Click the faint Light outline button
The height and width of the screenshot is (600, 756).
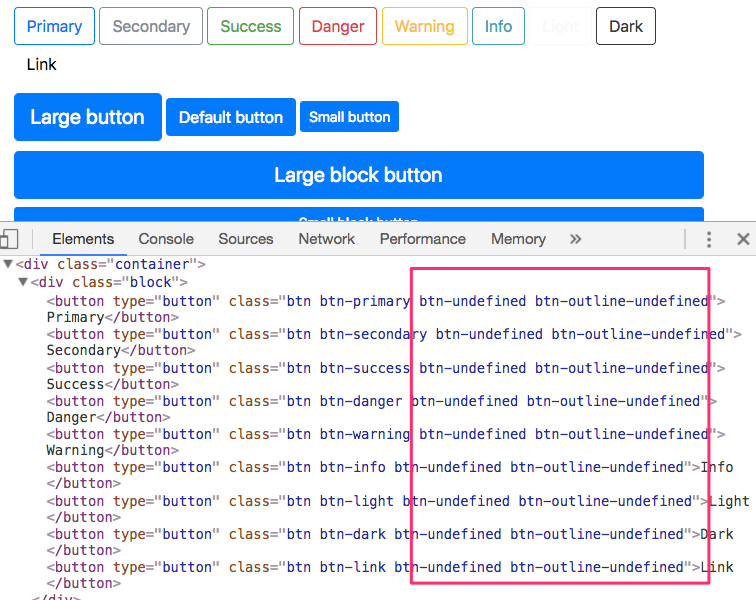pos(560,26)
